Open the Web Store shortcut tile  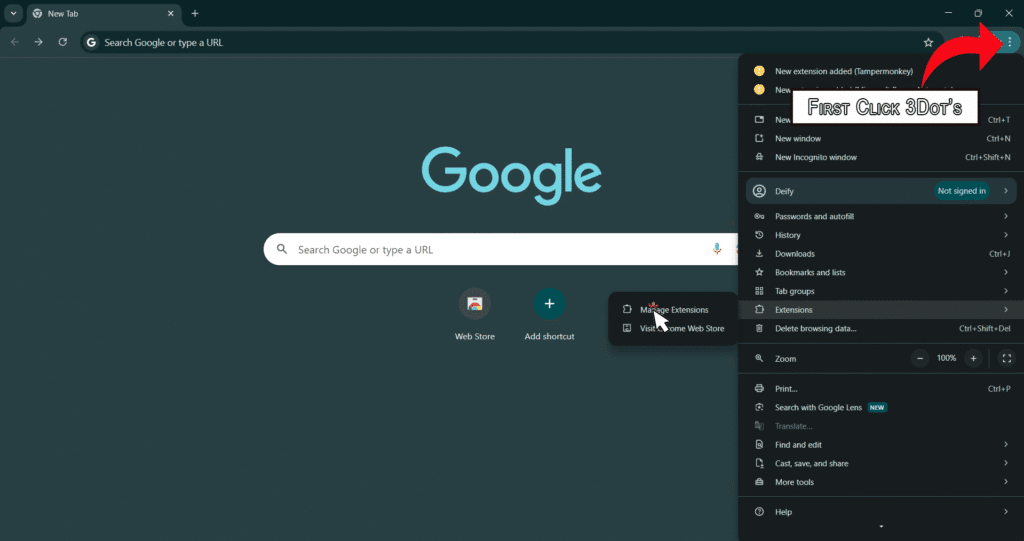point(475,314)
